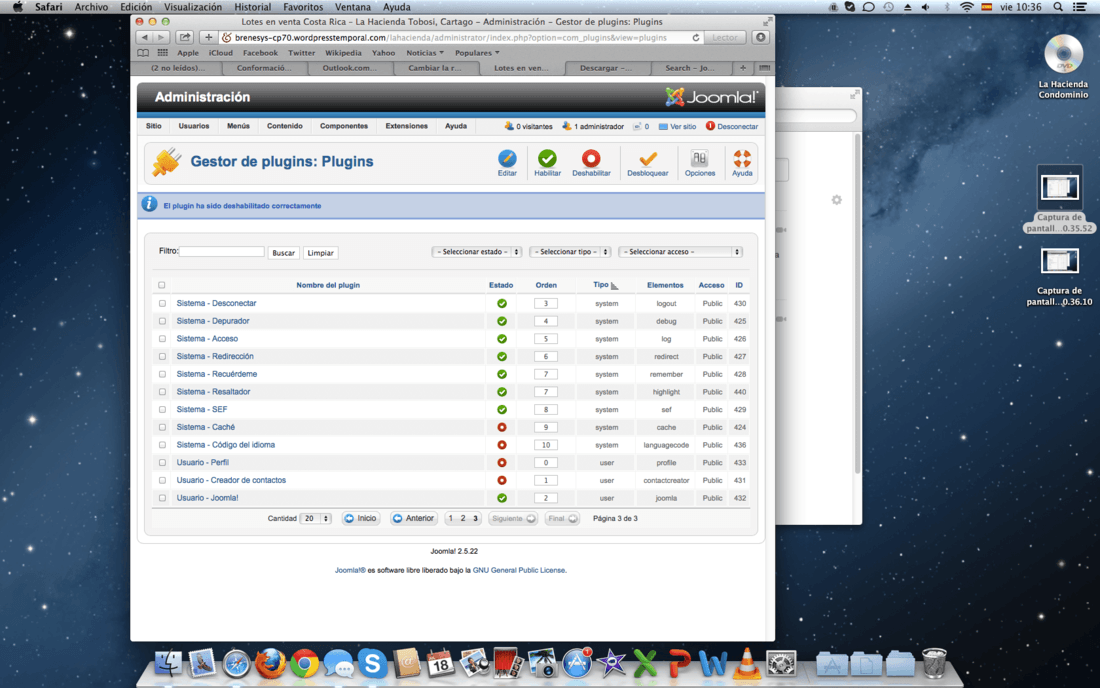Click the Habilitar green check icon
This screenshot has width=1100, height=688.
tap(547, 158)
